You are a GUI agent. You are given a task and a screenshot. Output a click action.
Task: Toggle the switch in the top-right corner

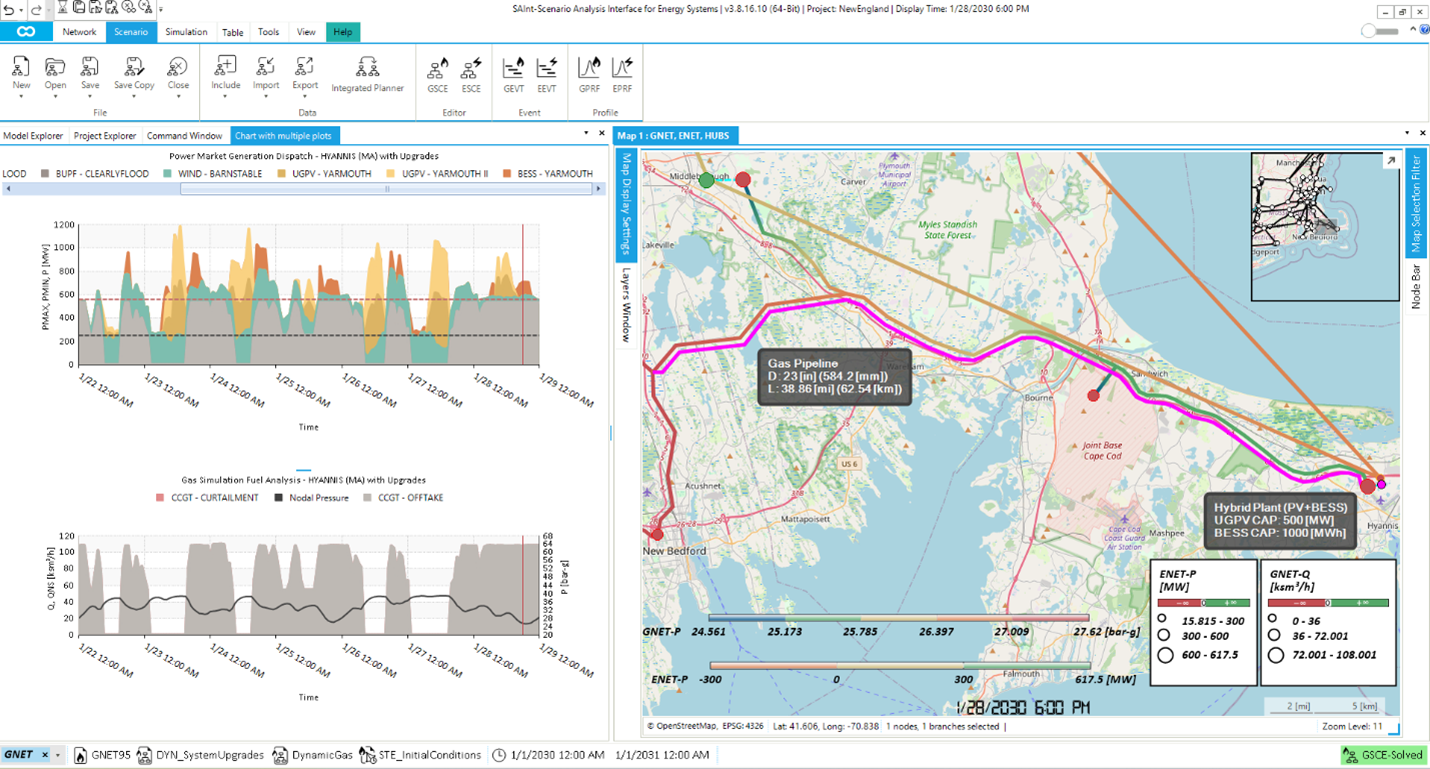(x=1380, y=32)
